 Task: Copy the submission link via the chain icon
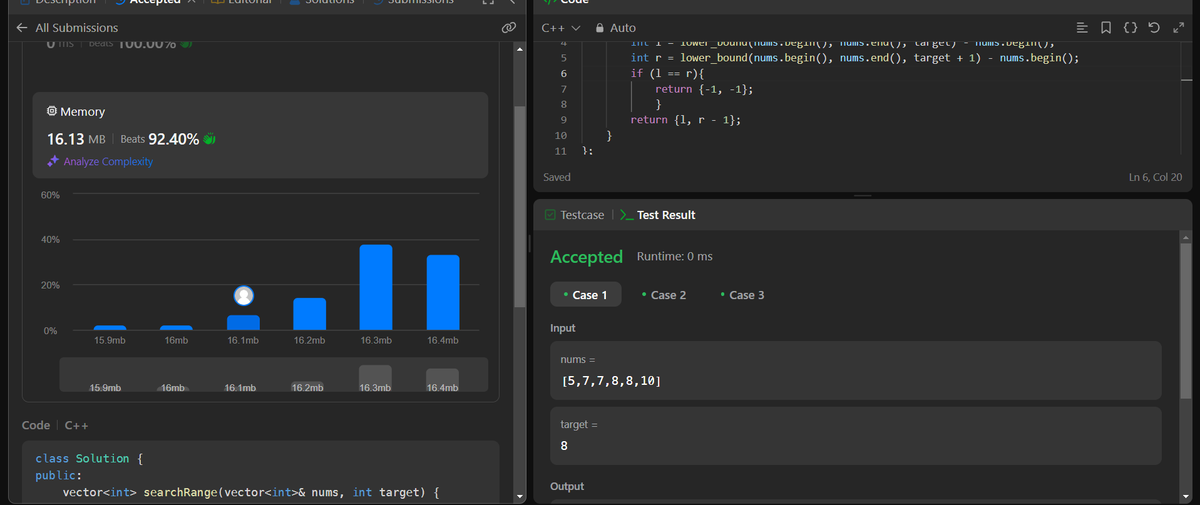click(508, 28)
